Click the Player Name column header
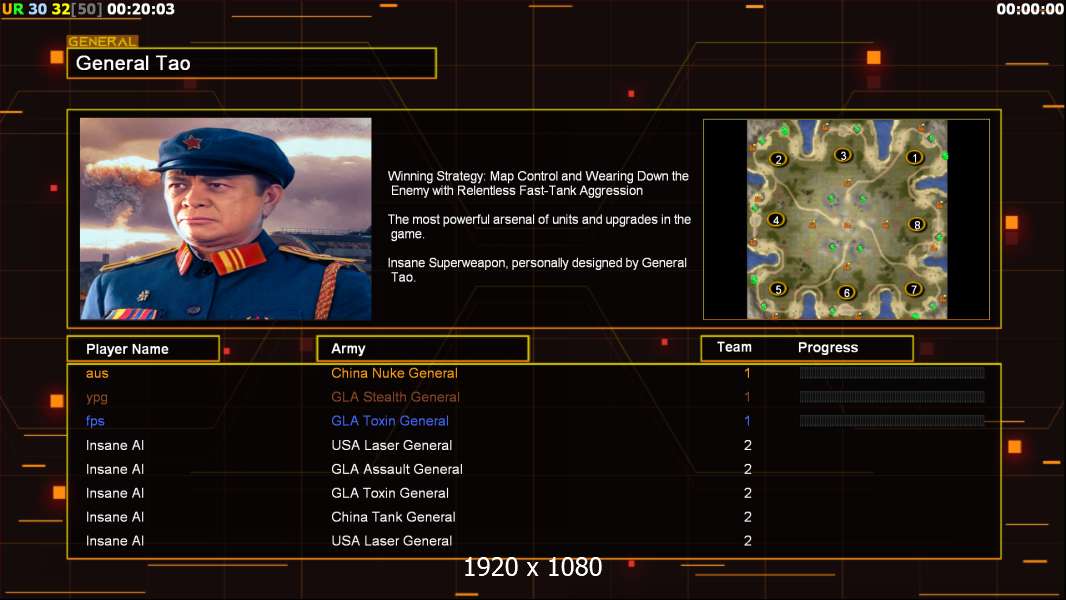Image resolution: width=1066 pixels, height=600 pixels. point(143,349)
